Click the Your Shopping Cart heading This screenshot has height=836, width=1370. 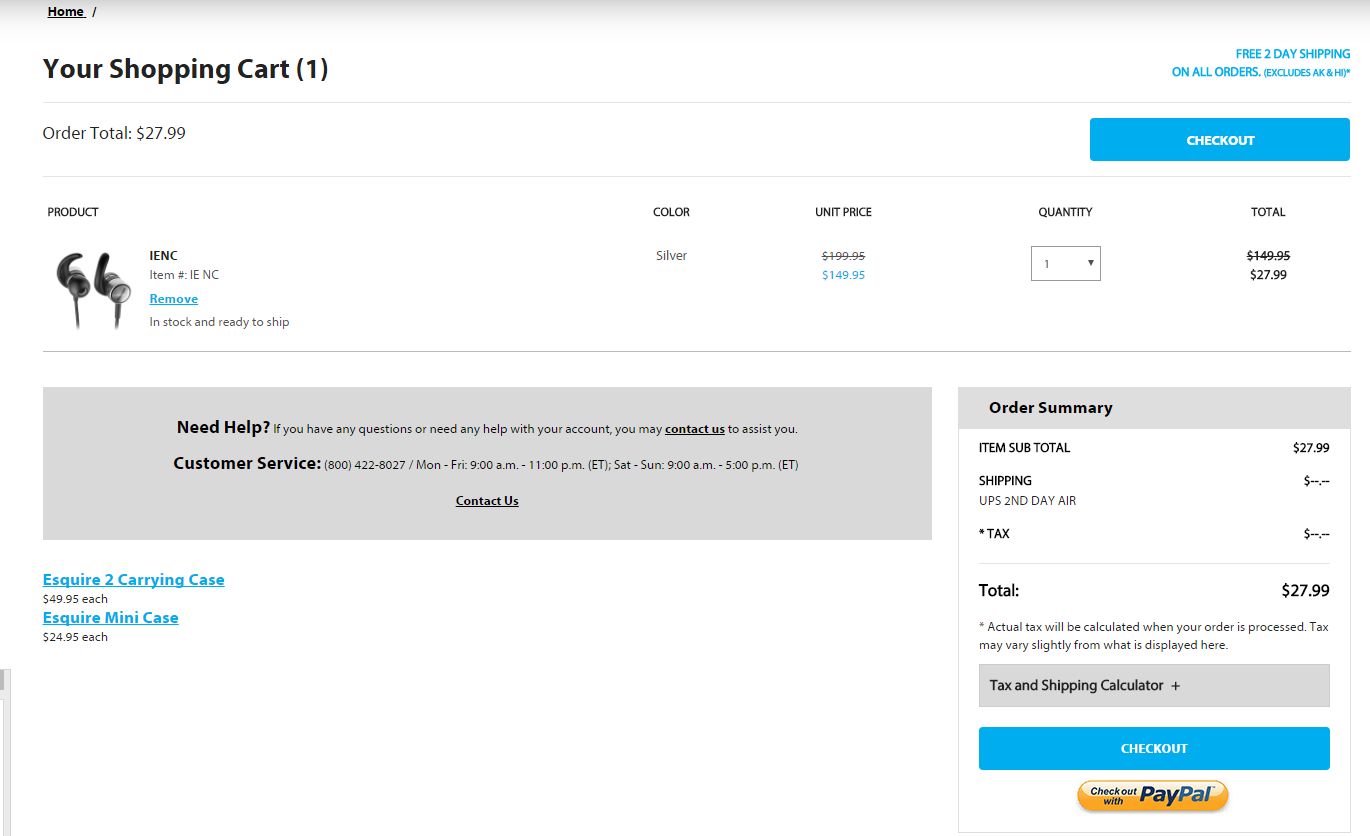185,69
